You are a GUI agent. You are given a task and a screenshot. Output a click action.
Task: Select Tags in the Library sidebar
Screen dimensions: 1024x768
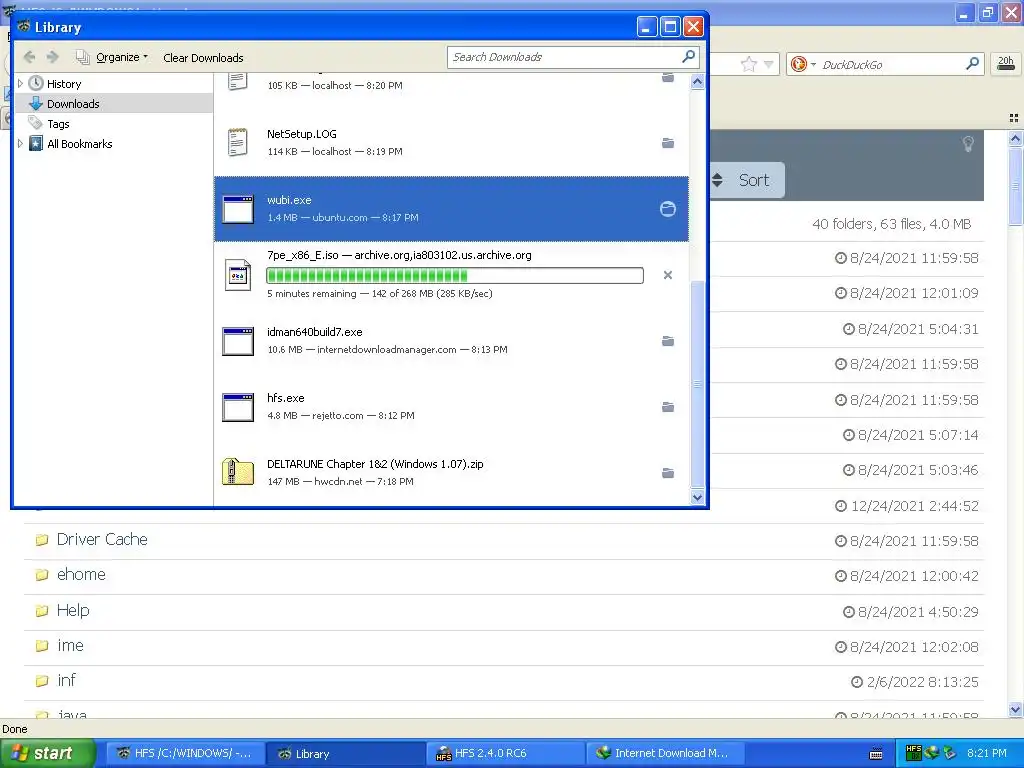click(58, 124)
